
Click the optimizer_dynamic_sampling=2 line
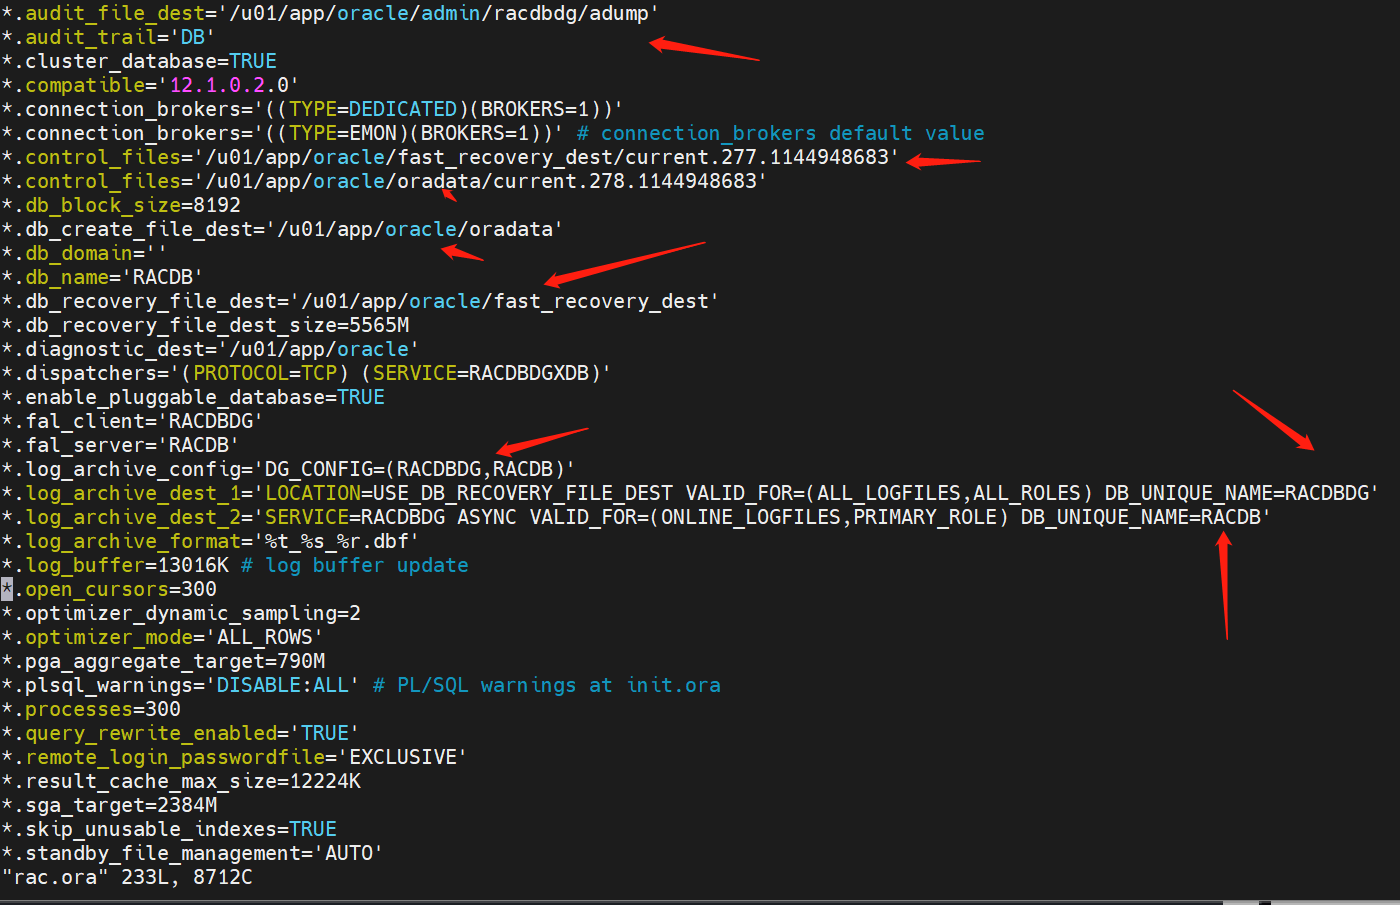pyautogui.click(x=181, y=613)
